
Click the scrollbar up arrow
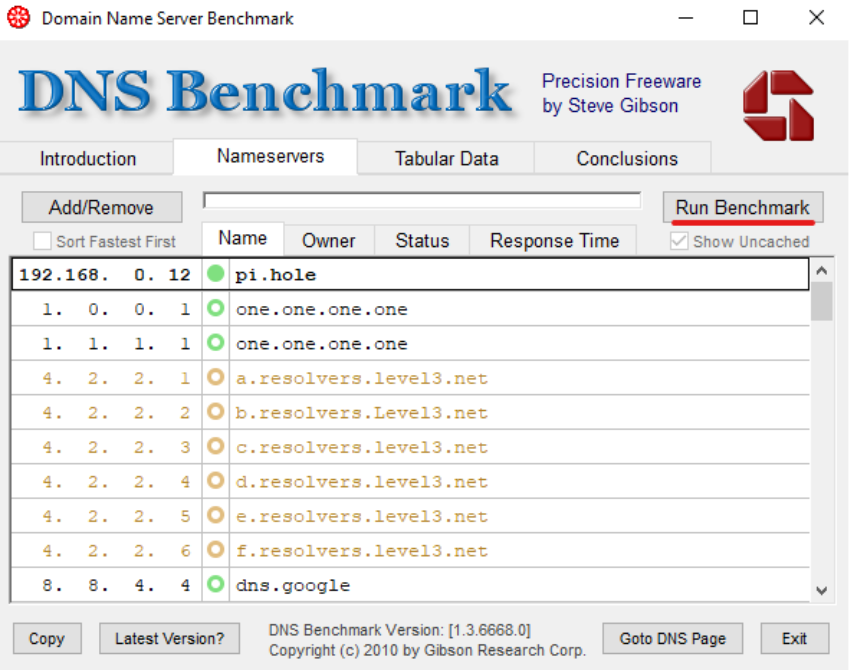coord(821,270)
